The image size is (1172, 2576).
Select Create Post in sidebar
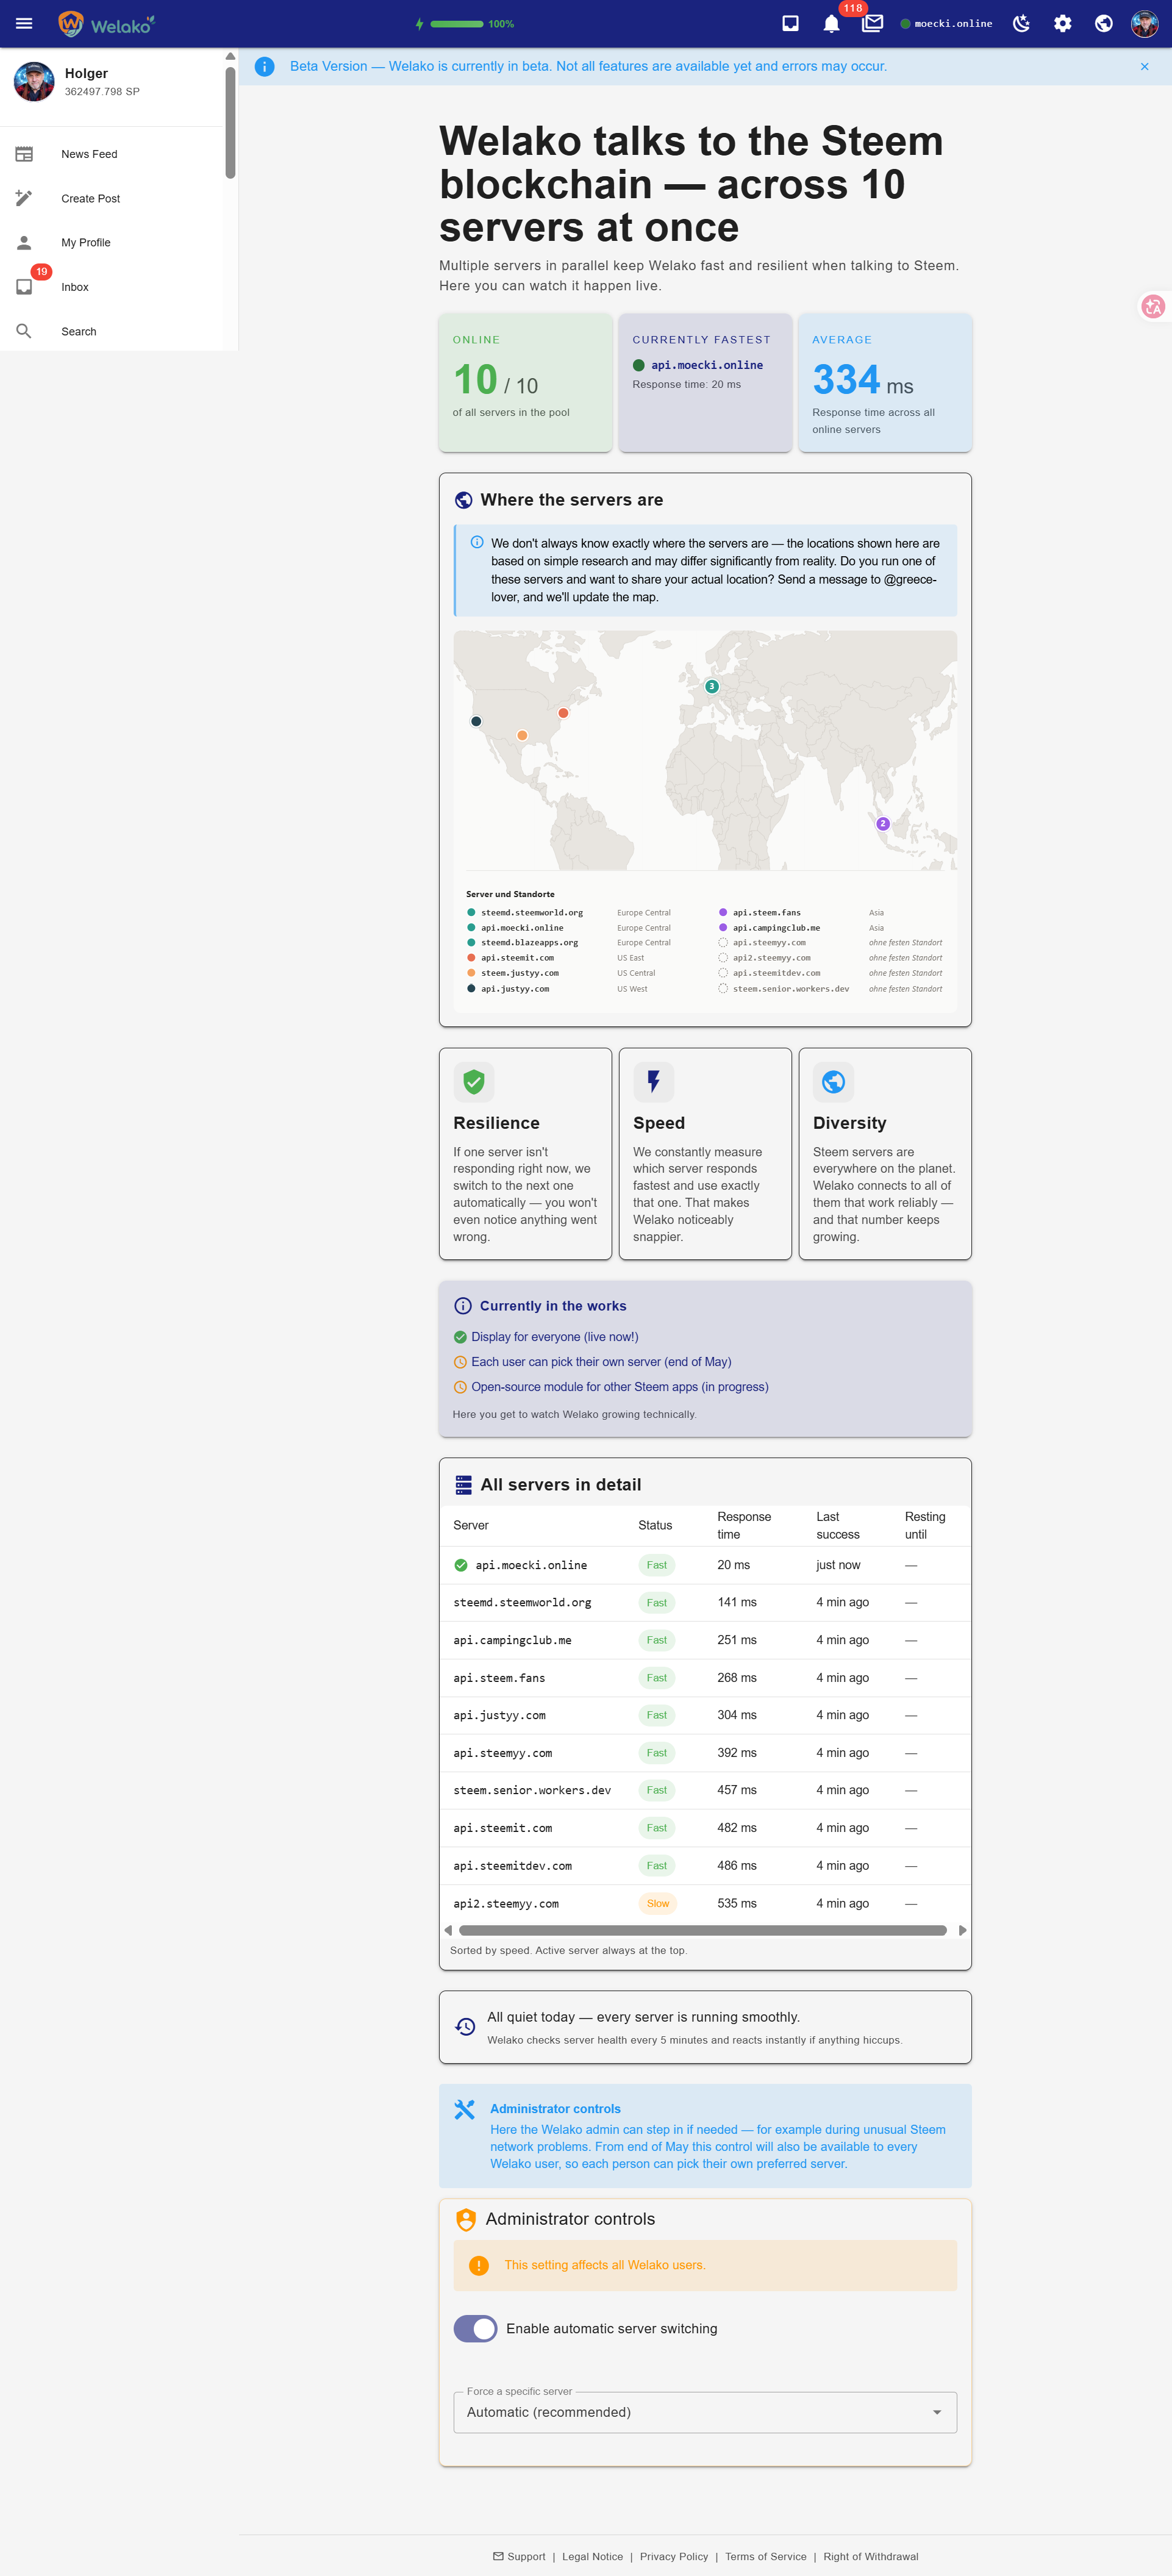[90, 198]
